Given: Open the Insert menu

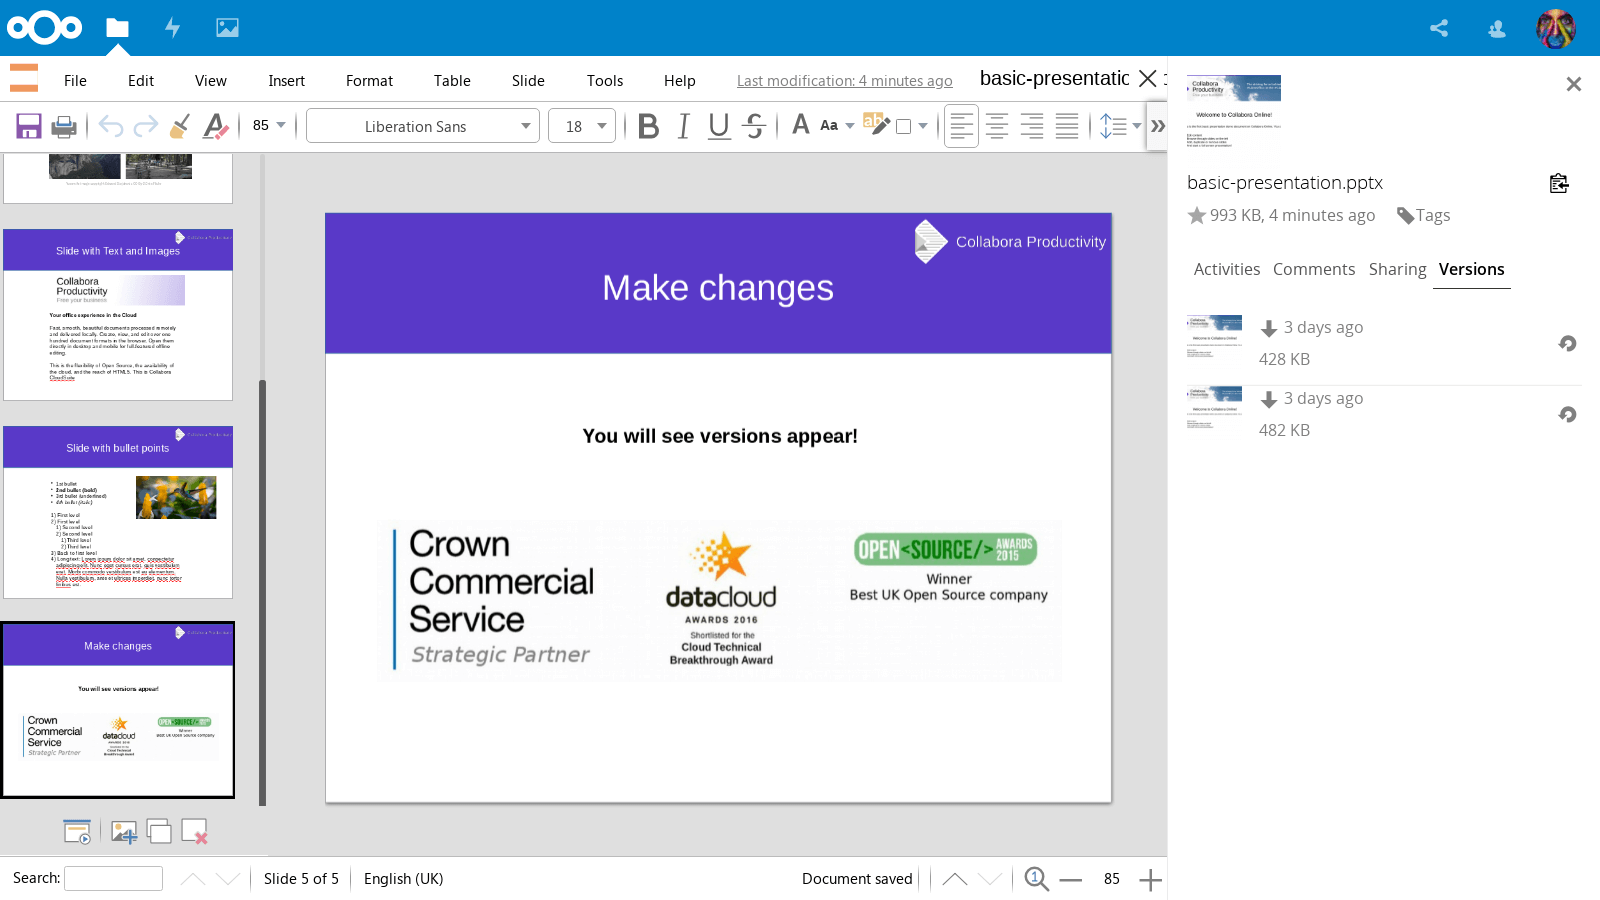Looking at the screenshot, I should [x=287, y=81].
